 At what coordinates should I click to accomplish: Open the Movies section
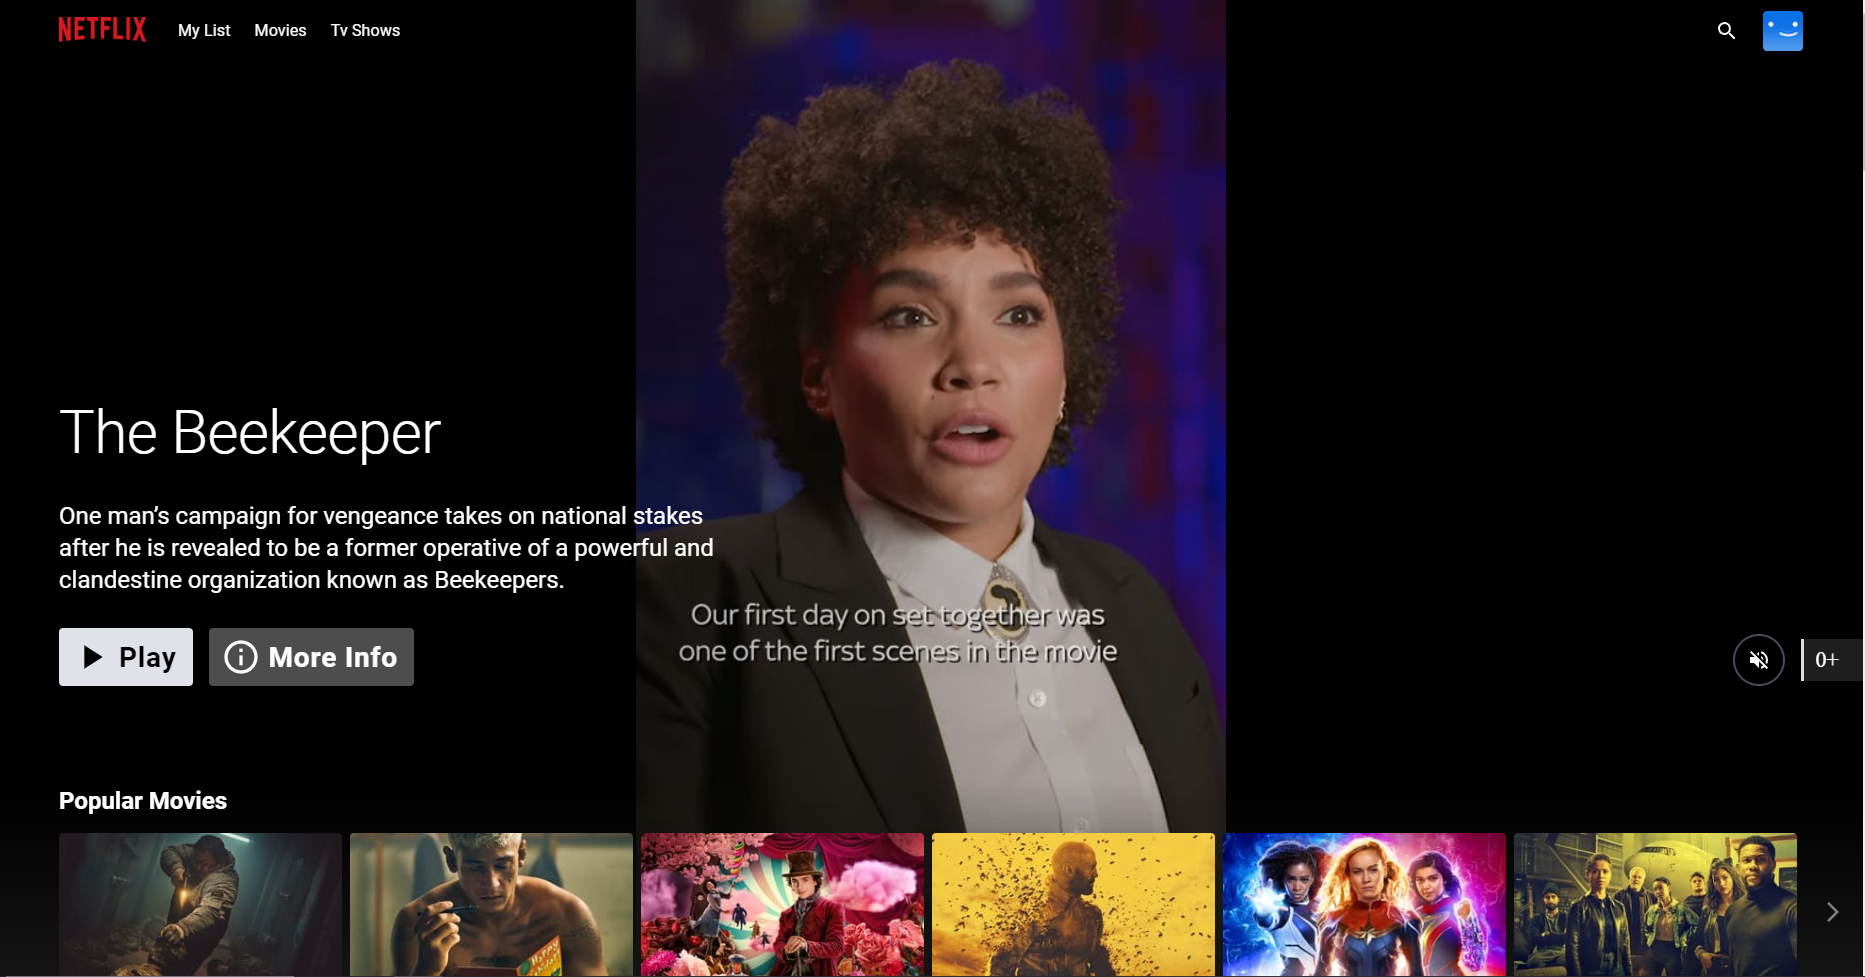coord(280,31)
